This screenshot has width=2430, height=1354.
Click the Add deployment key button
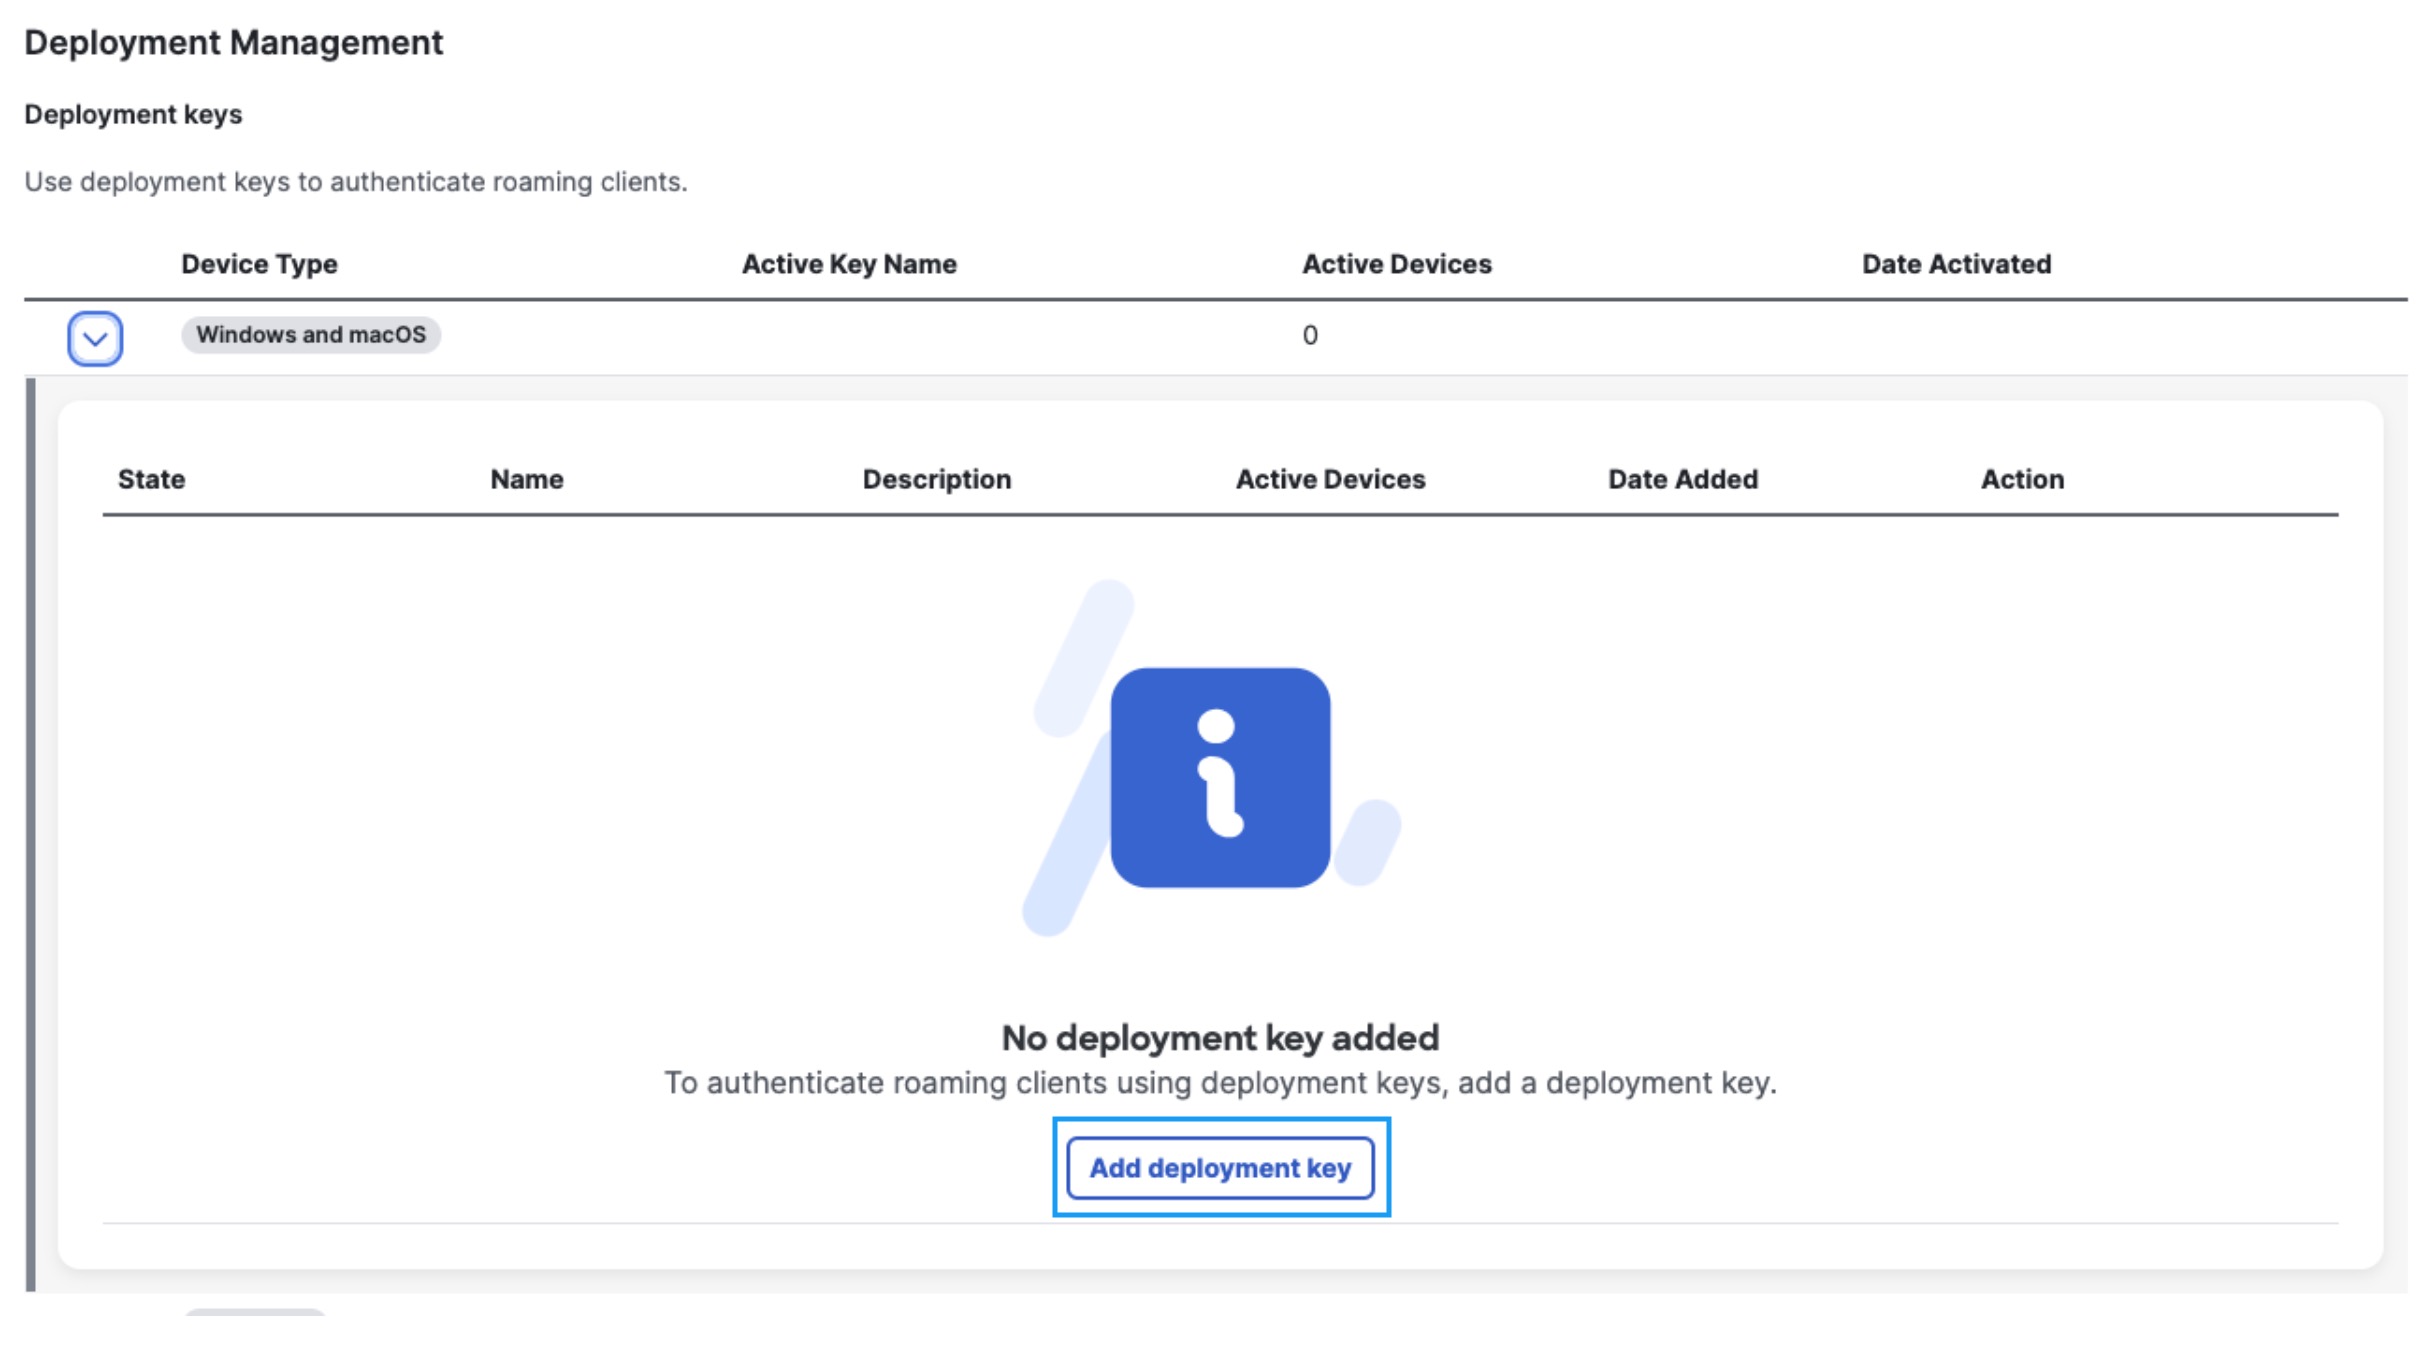click(1220, 1168)
